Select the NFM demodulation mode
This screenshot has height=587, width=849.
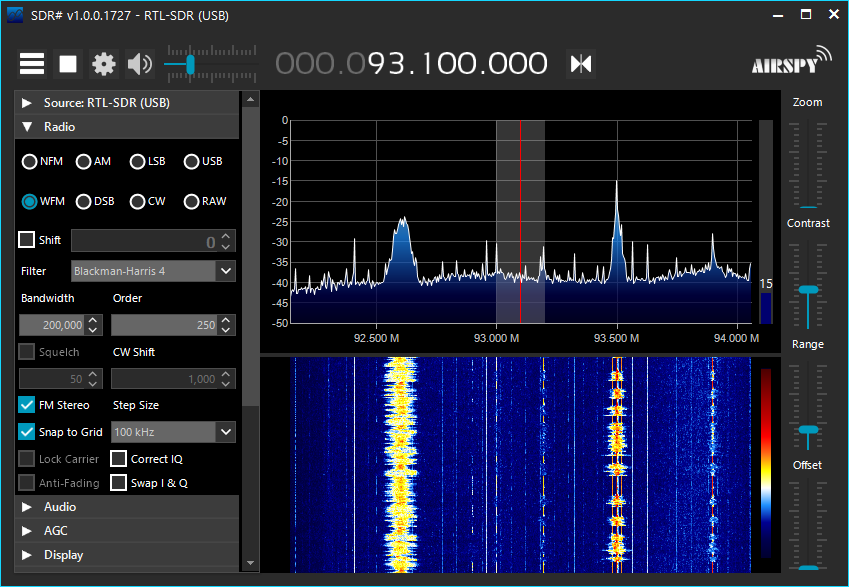pos(30,161)
